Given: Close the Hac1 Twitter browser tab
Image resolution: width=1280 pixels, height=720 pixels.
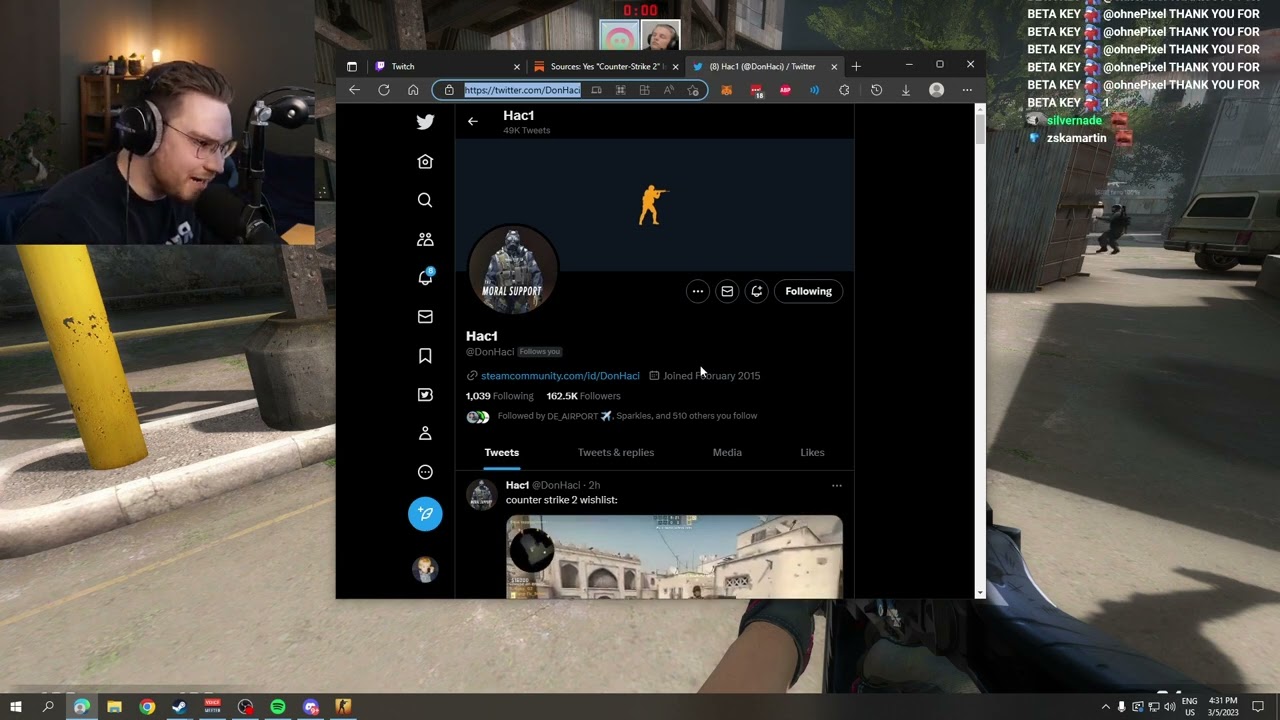Looking at the screenshot, I should pos(834,67).
